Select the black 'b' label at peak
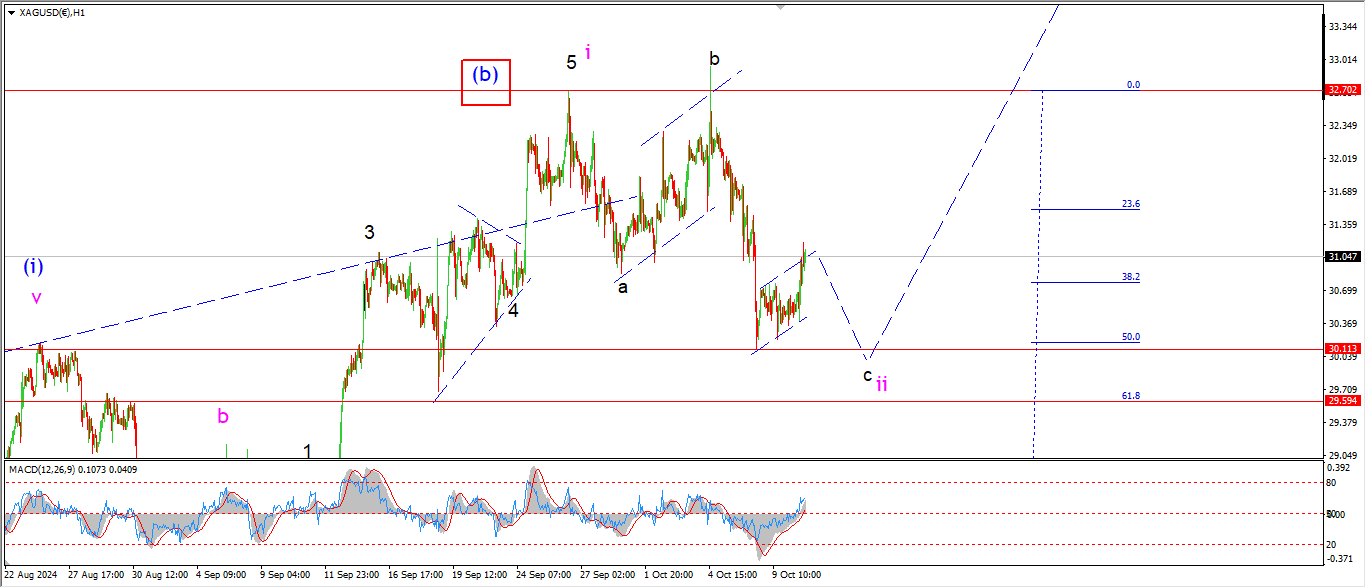Image resolution: width=1366 pixels, height=588 pixels. coord(714,58)
